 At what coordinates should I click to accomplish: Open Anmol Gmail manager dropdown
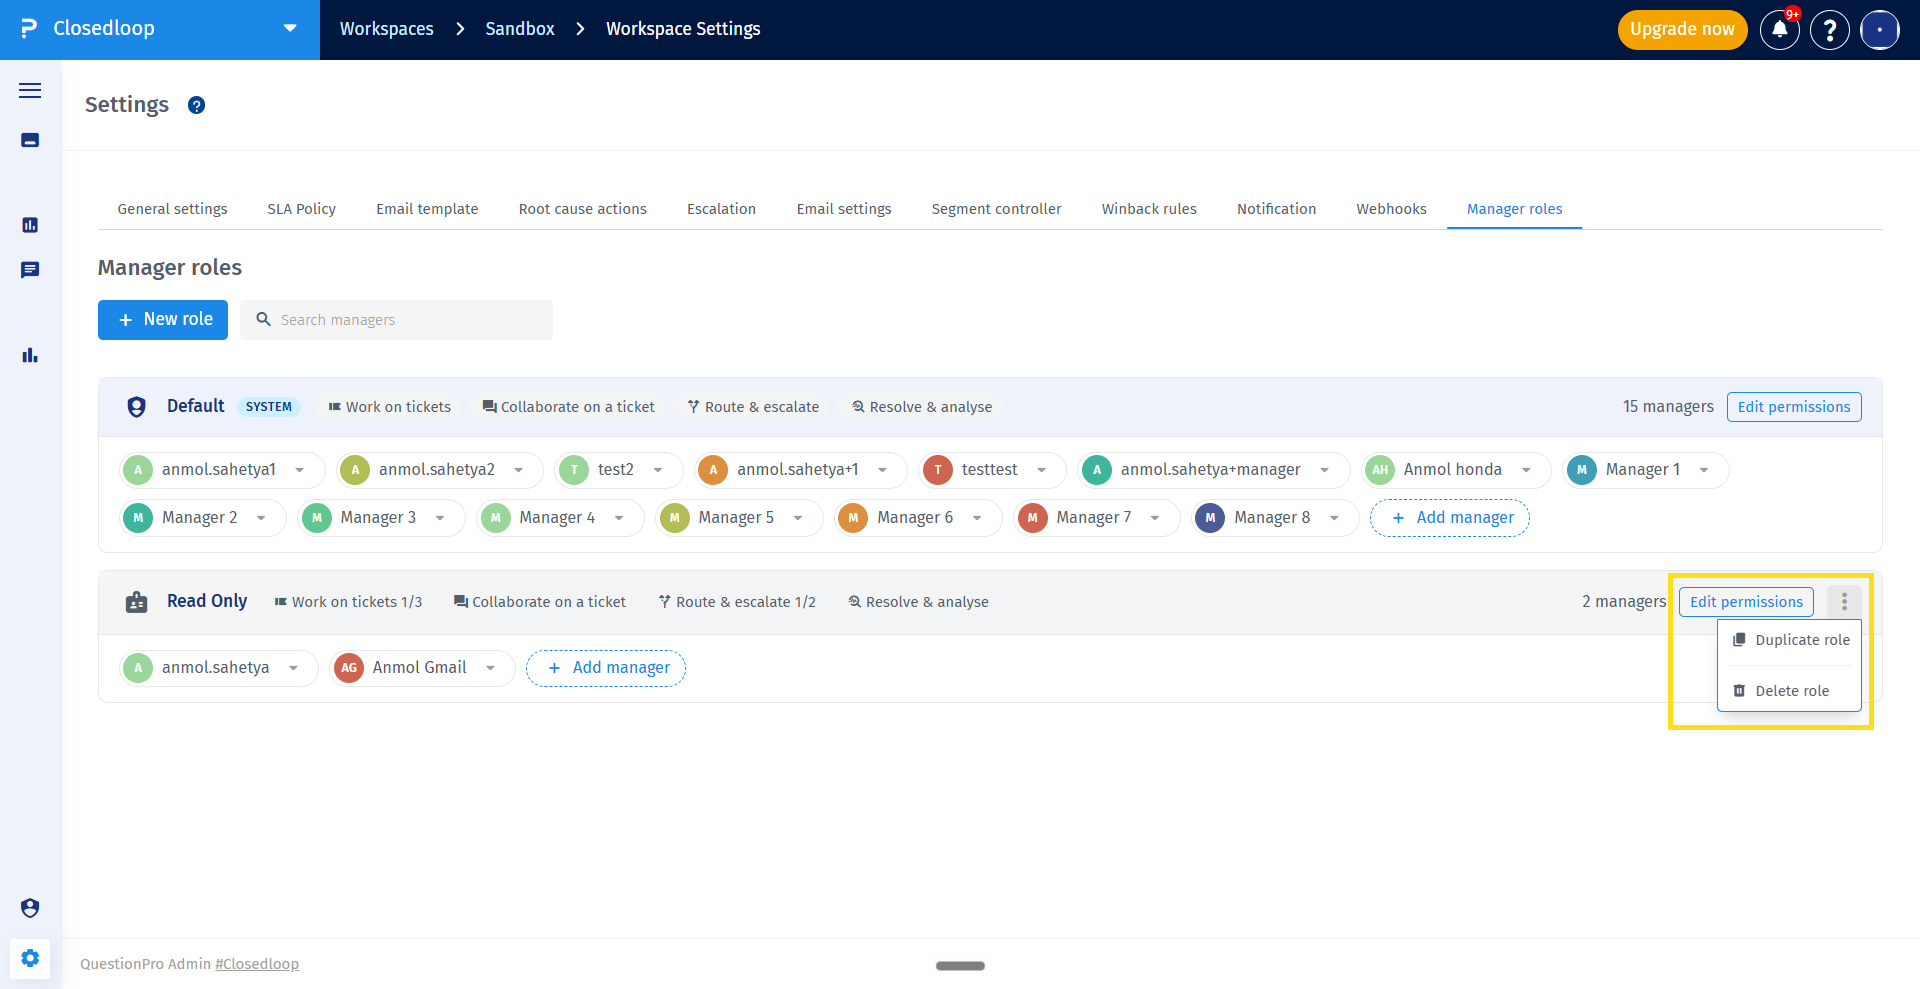point(491,668)
